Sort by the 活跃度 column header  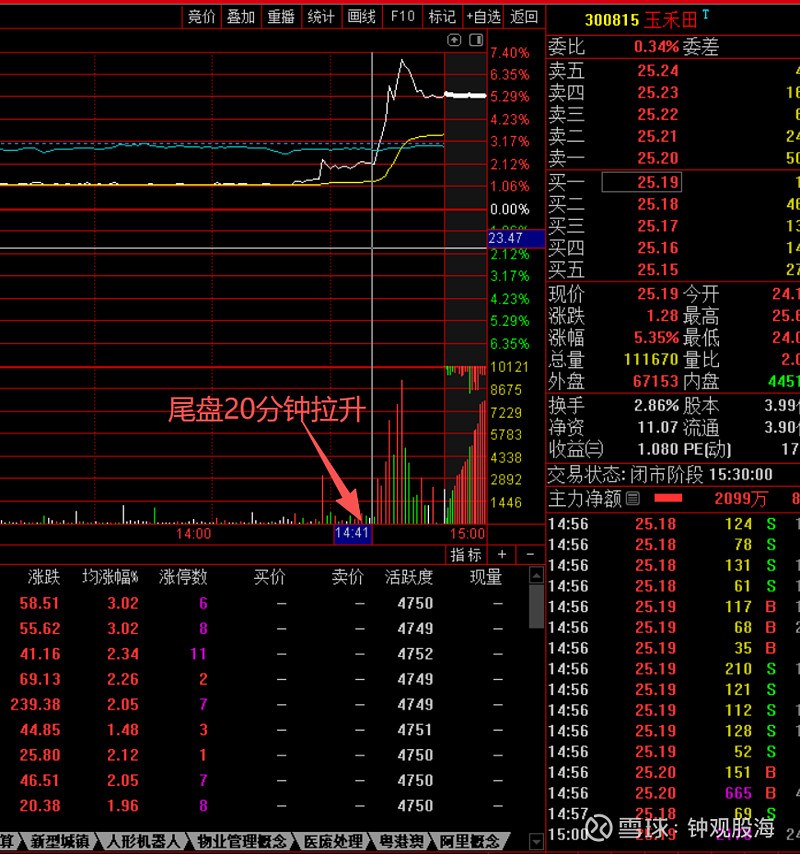coord(409,577)
